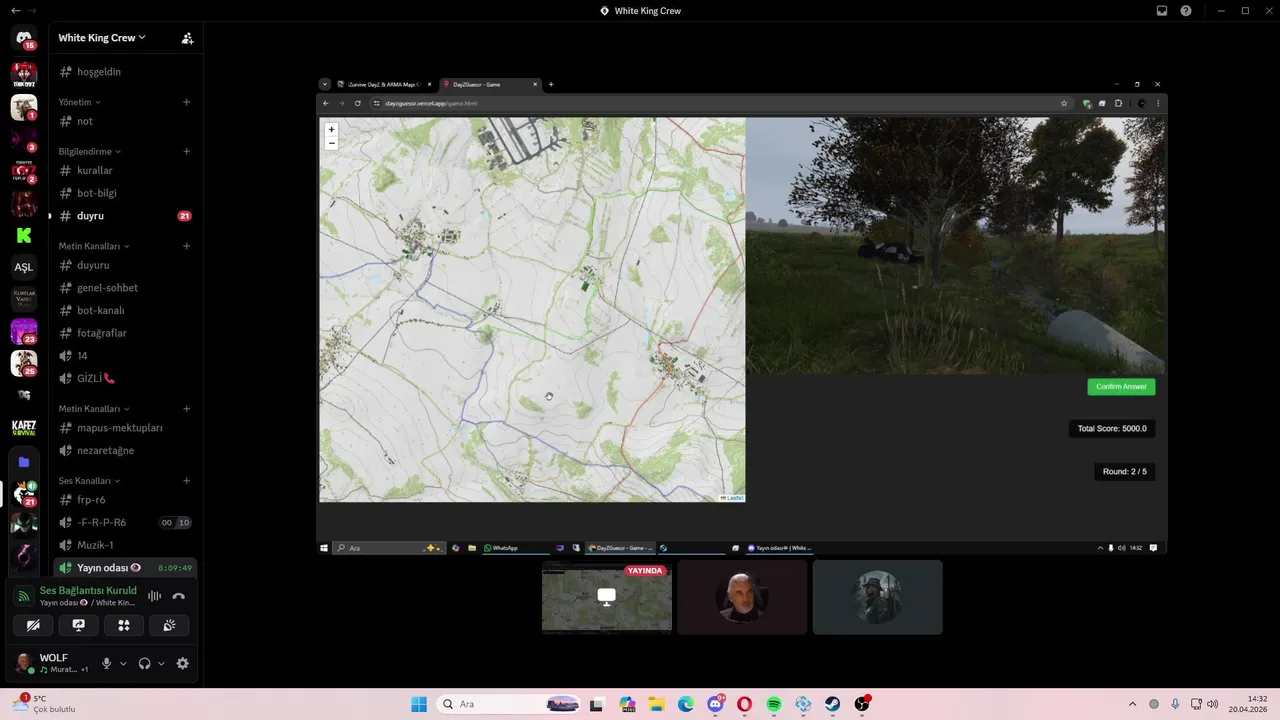Collapse the Metin Kanalları category above mapus-mektupları
The height and width of the screenshot is (720, 1280).
(93, 409)
